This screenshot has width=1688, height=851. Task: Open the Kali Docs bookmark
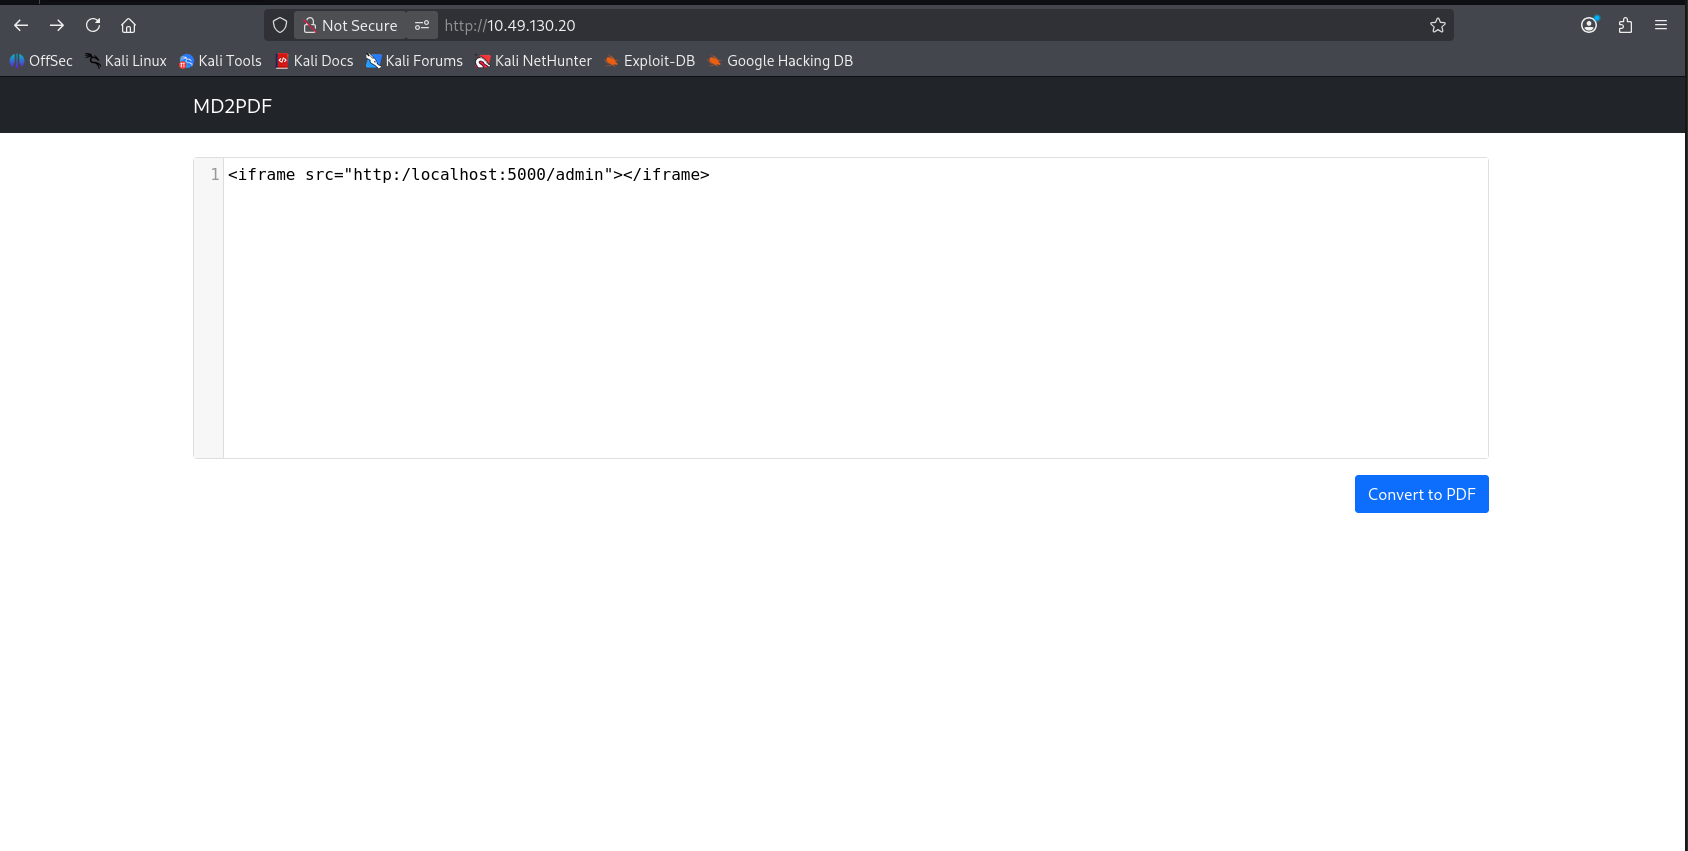314,61
